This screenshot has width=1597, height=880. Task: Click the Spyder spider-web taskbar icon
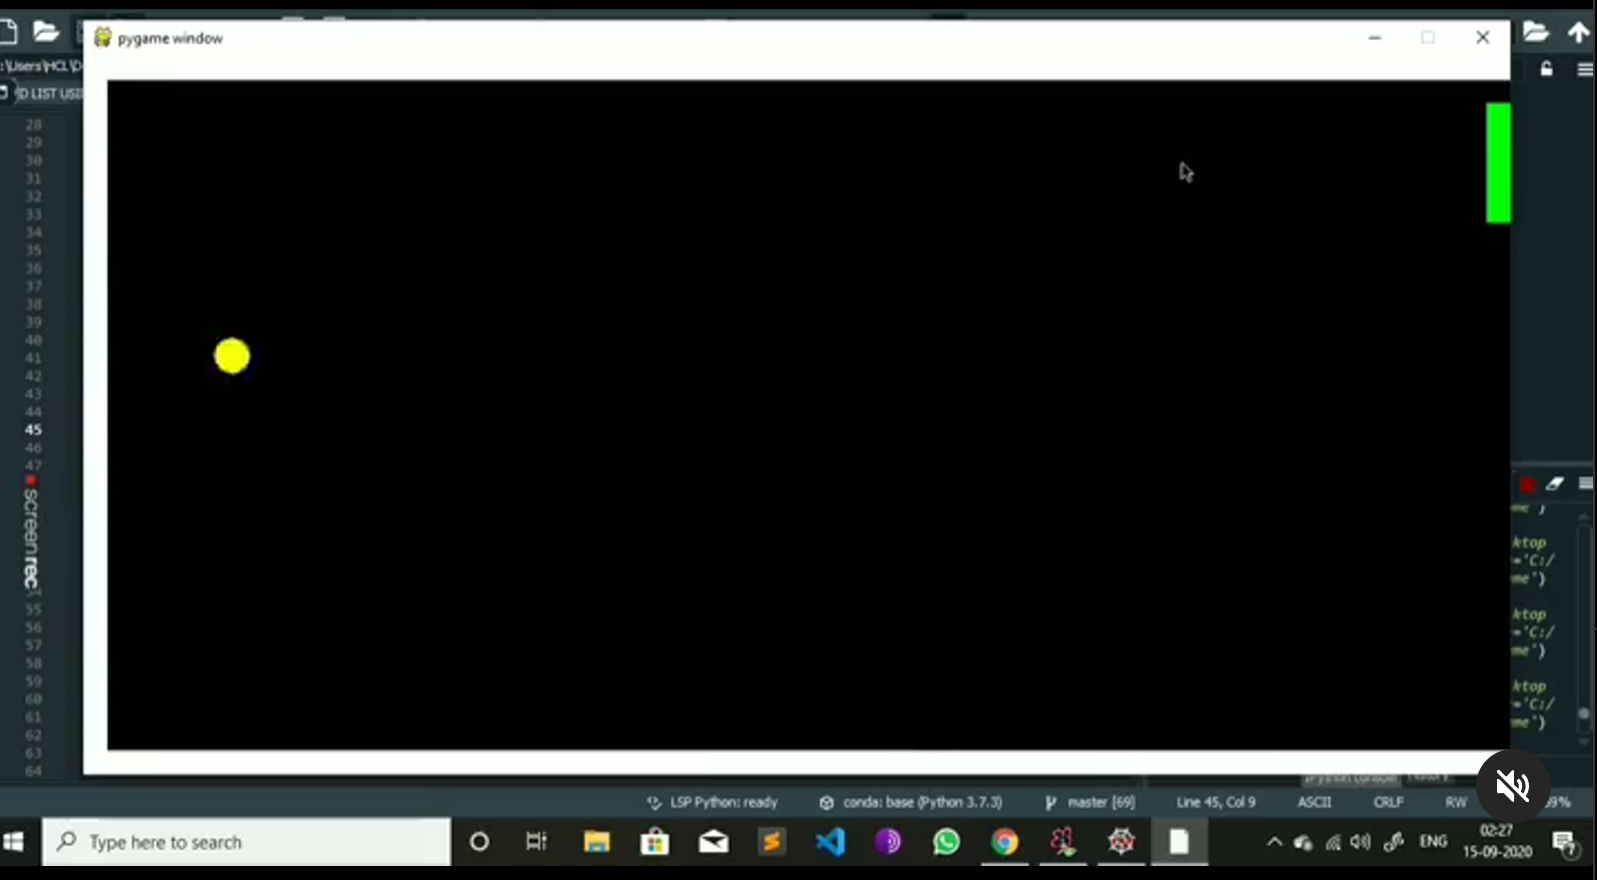(x=1121, y=842)
